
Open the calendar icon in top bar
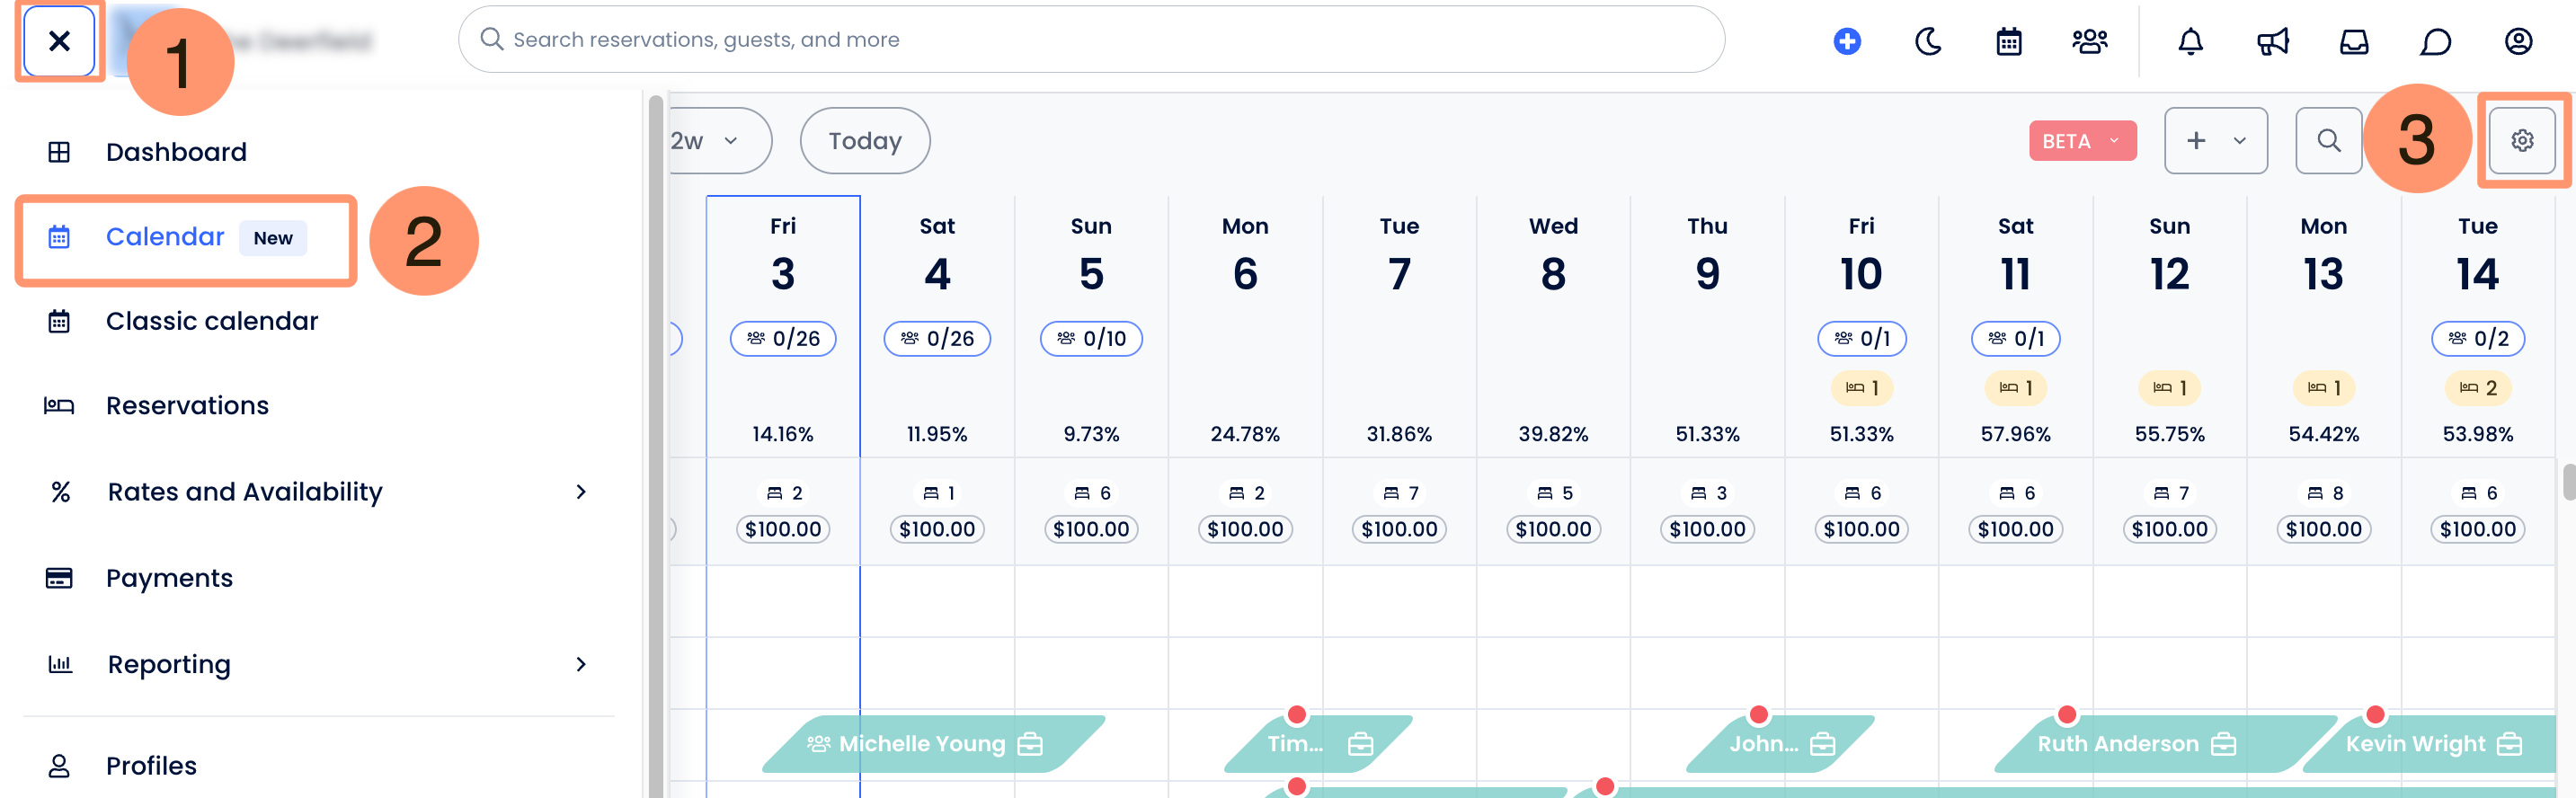click(x=2008, y=41)
